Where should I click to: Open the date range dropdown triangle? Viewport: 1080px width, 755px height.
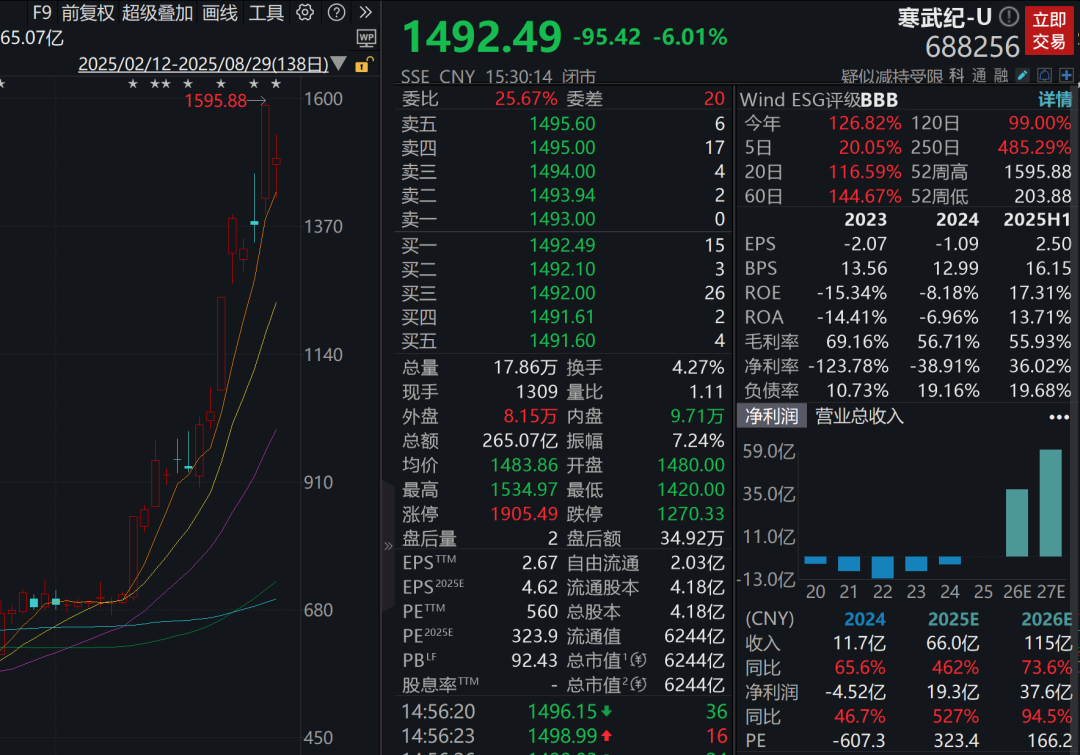point(338,64)
